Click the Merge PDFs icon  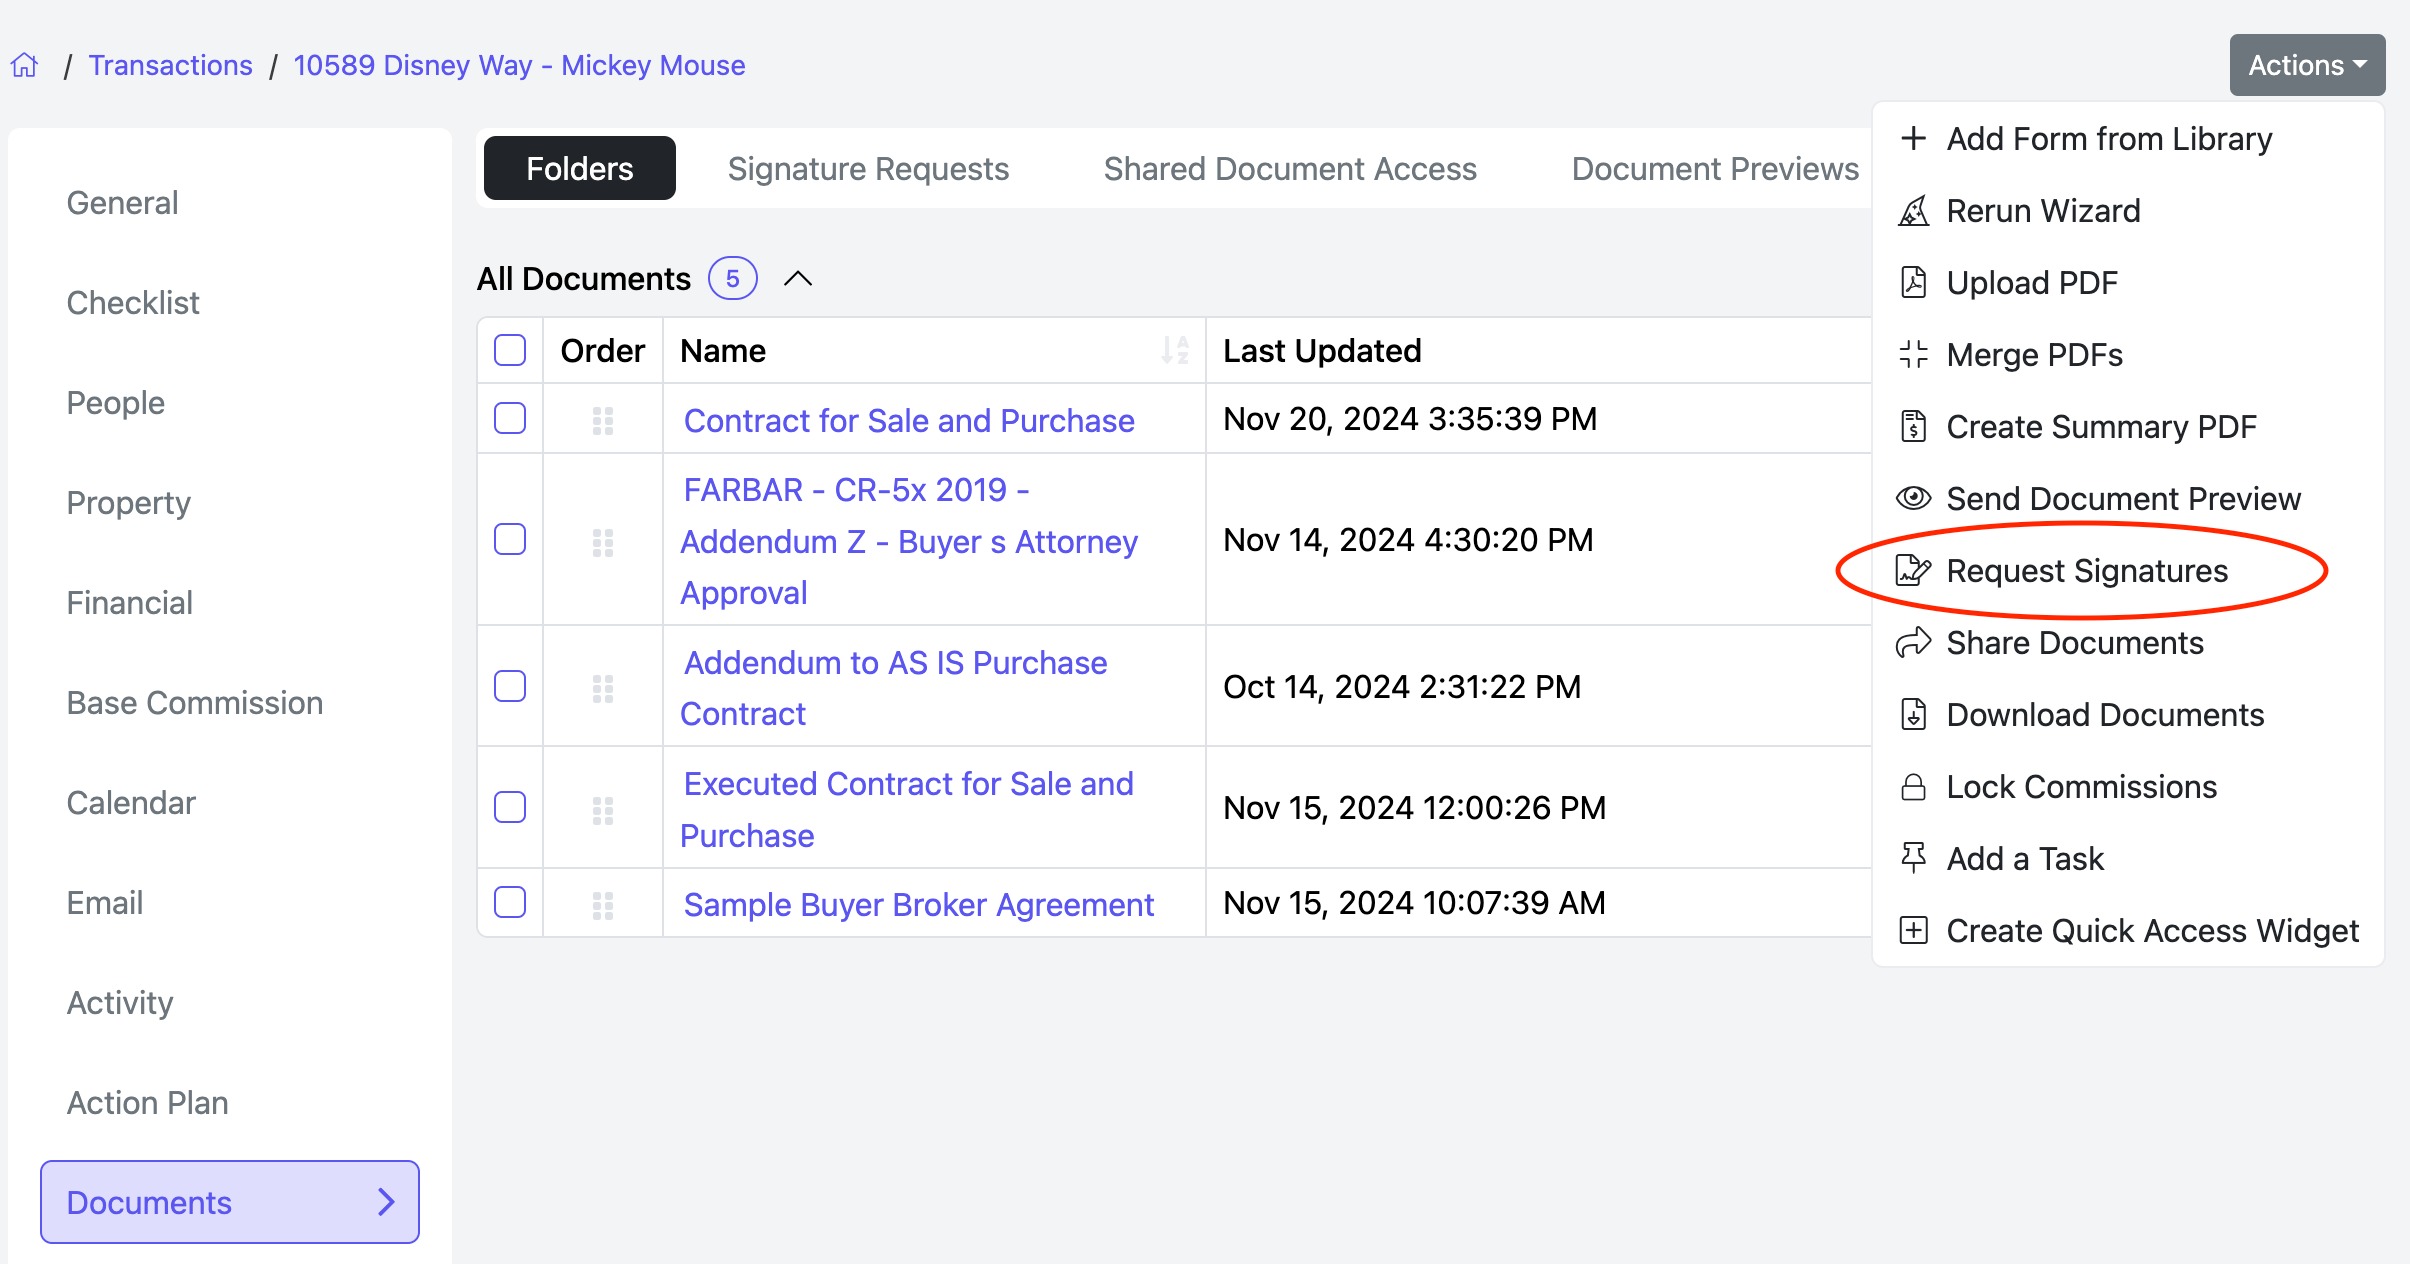point(1913,355)
